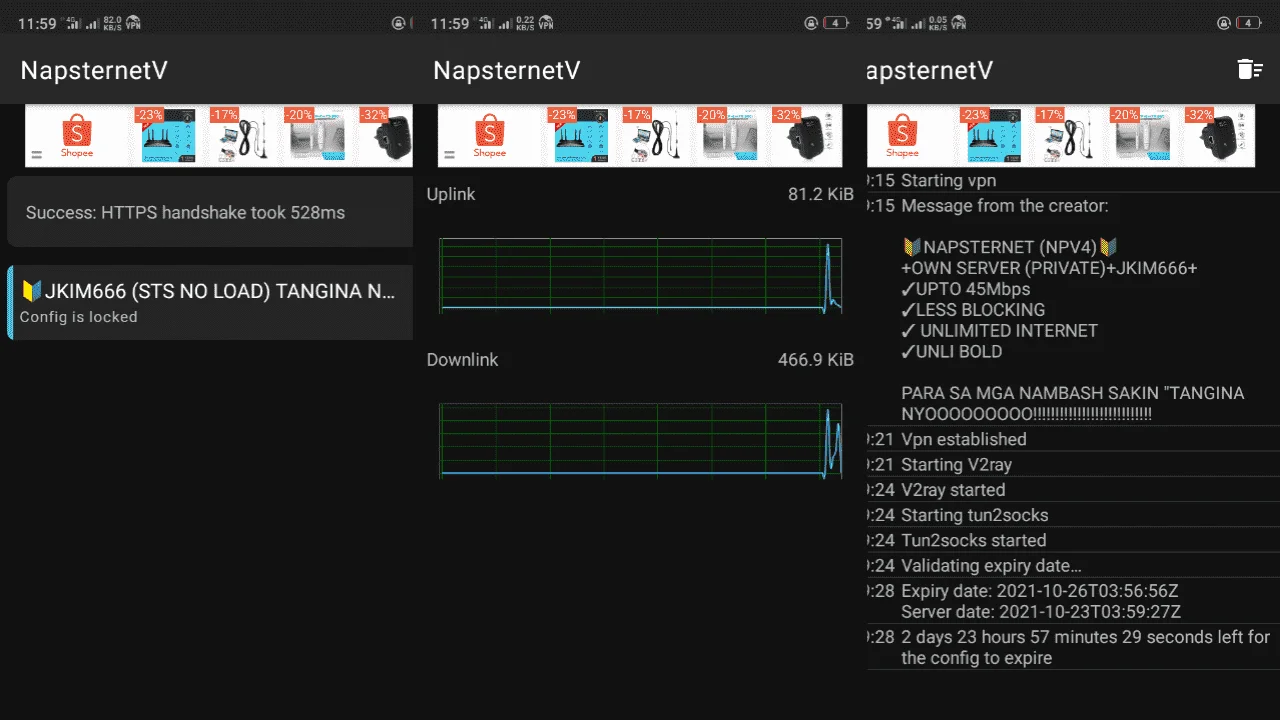Screen dimensions: 1280x720
Task: Tap the 11:59 clock in middle status bar
Action: (x=450, y=23)
